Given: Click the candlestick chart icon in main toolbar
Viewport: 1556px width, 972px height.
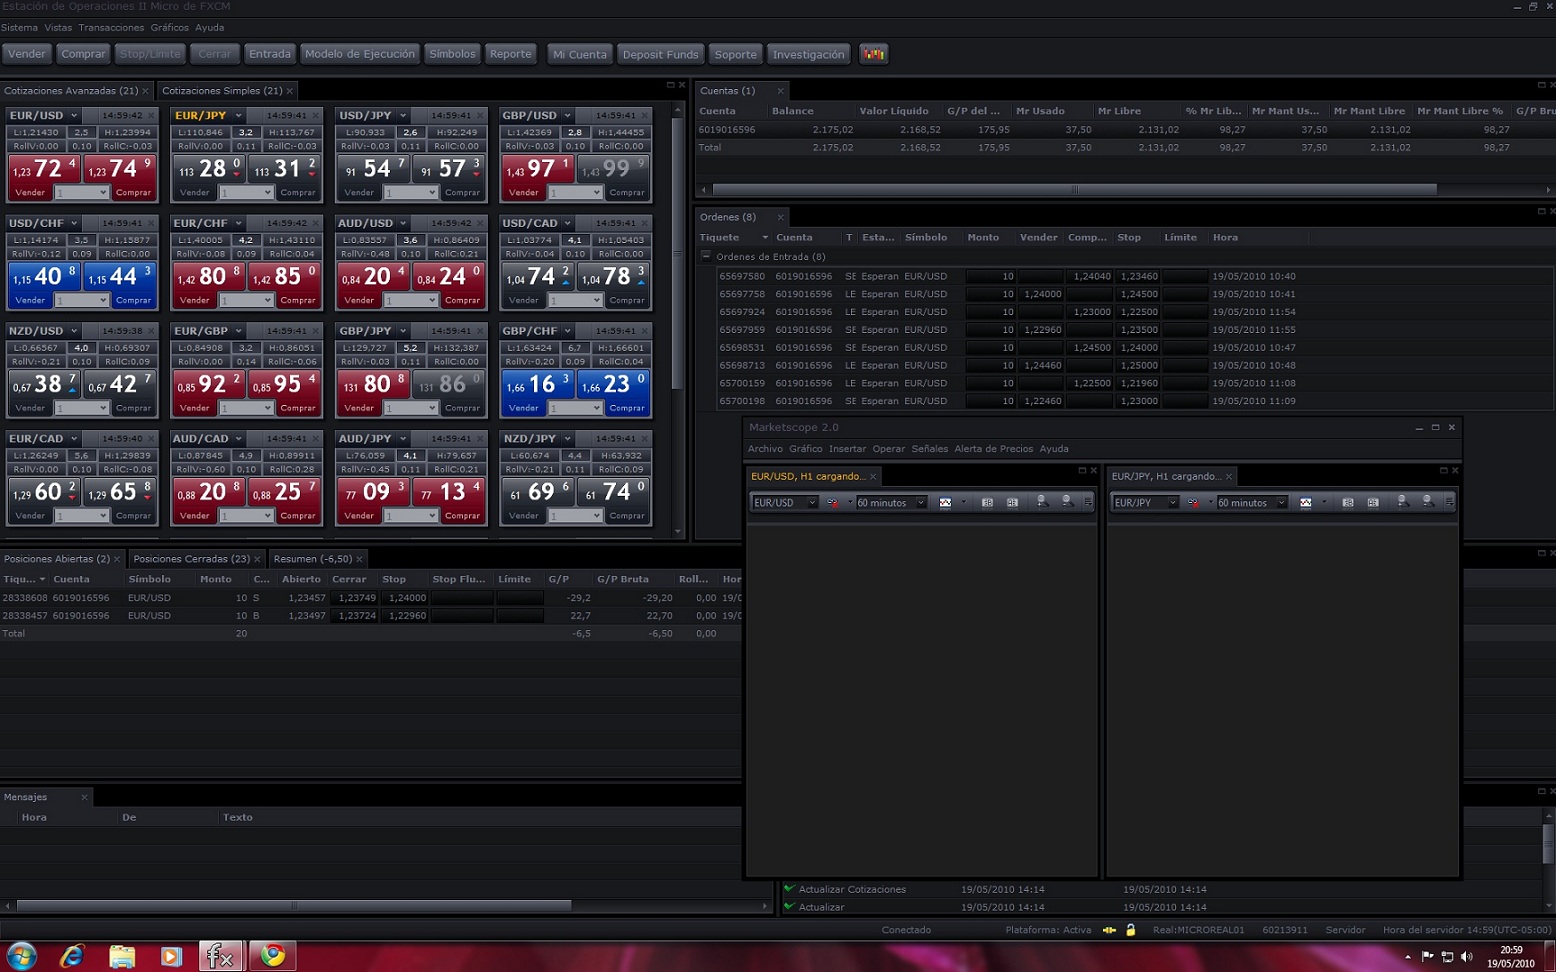Looking at the screenshot, I should tap(873, 54).
